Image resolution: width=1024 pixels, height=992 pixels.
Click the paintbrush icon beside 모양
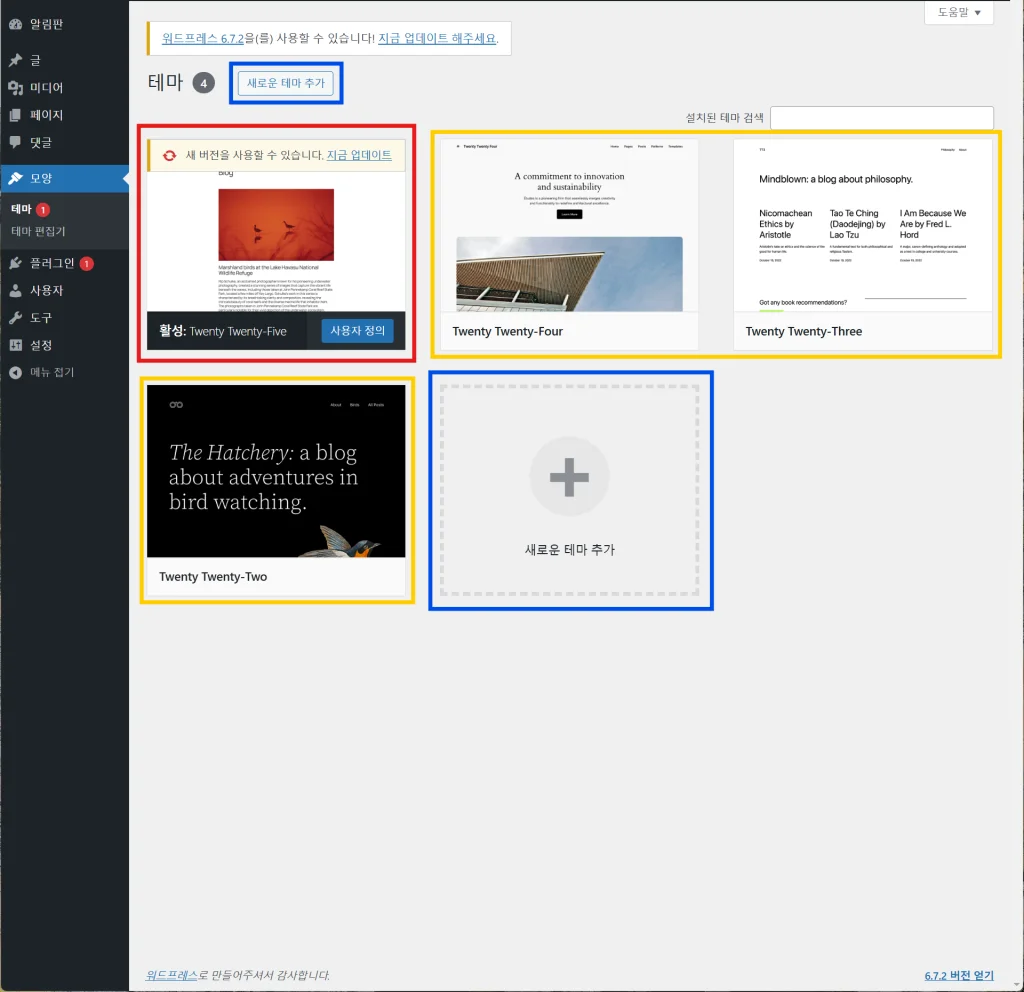point(16,178)
